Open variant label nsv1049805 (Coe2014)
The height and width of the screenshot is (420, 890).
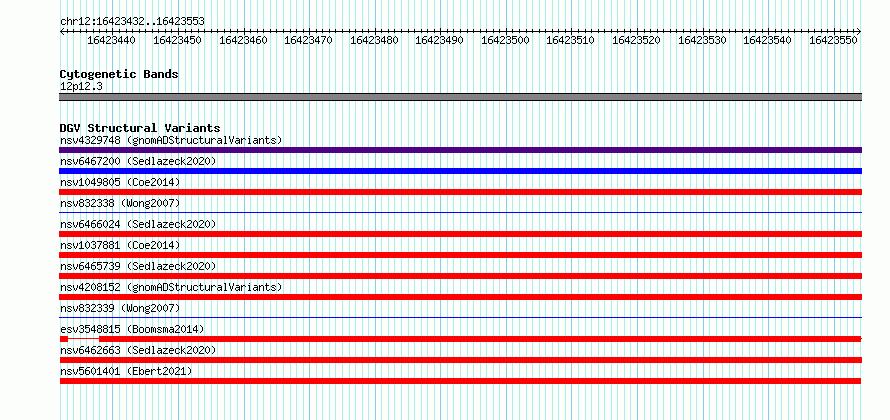(x=120, y=182)
